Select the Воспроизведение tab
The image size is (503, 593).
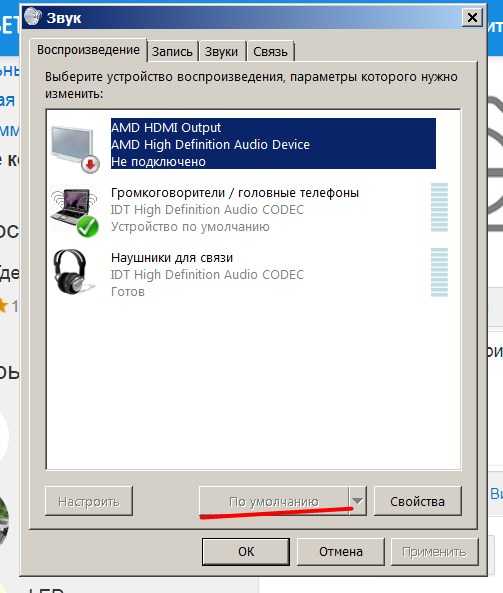pyautogui.click(x=88, y=50)
